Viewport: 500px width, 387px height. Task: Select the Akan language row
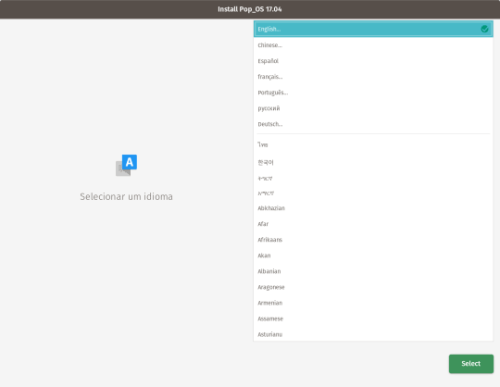[x=373, y=256]
